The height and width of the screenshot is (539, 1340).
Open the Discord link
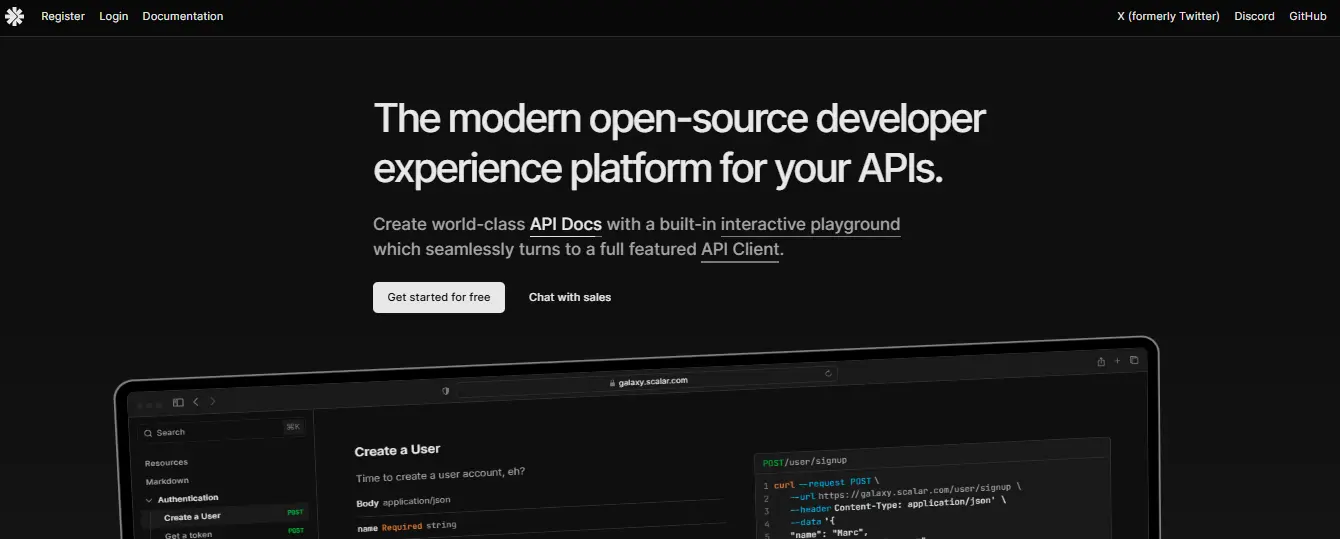pyautogui.click(x=1254, y=16)
